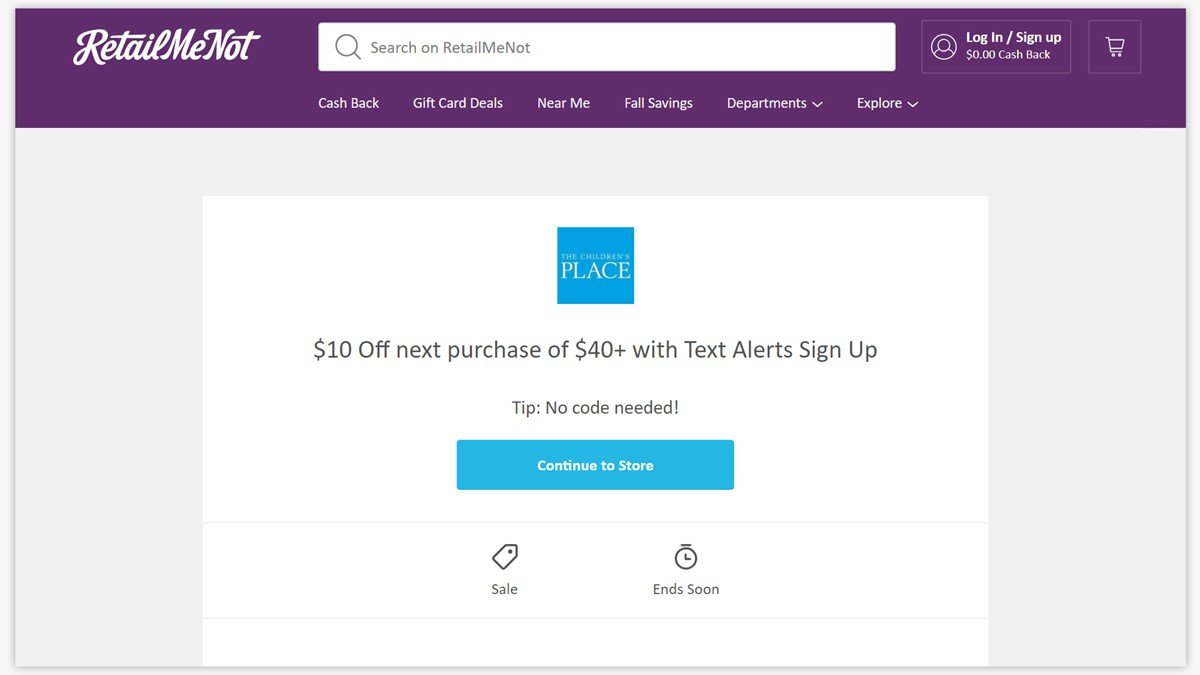1200x675 pixels.
Task: Click the Departments chevron arrow
Action: coord(817,104)
